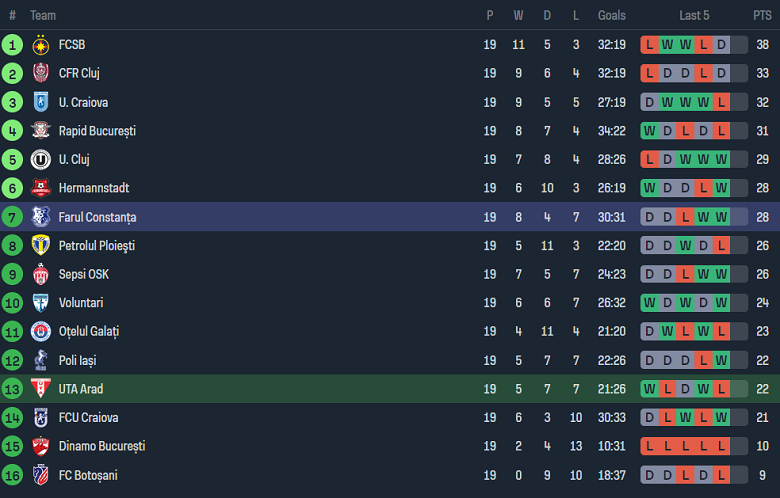Click the FCSB club crest icon
The height and width of the screenshot is (498, 780).
pyautogui.click(x=41, y=45)
